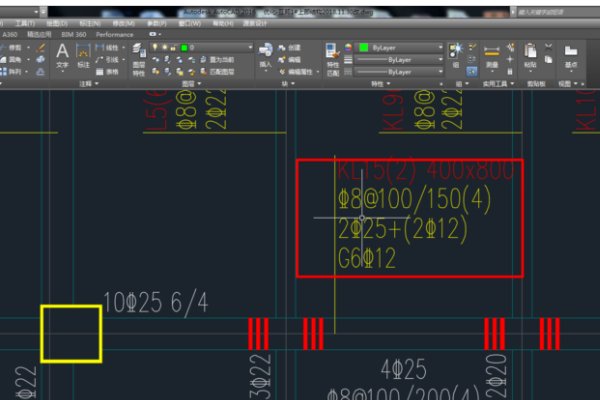Screen dimensions: 600x400
Task: Open the ByLayer color dropdown
Action: point(440,47)
